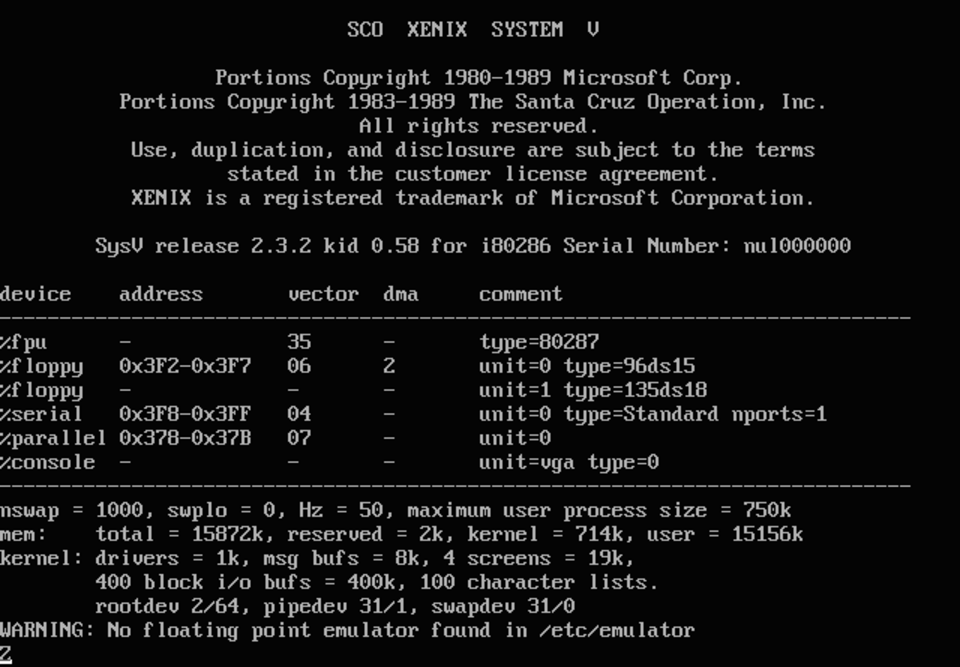Select the unit=vga type=0 comment
960x667 pixels.
tap(569, 462)
